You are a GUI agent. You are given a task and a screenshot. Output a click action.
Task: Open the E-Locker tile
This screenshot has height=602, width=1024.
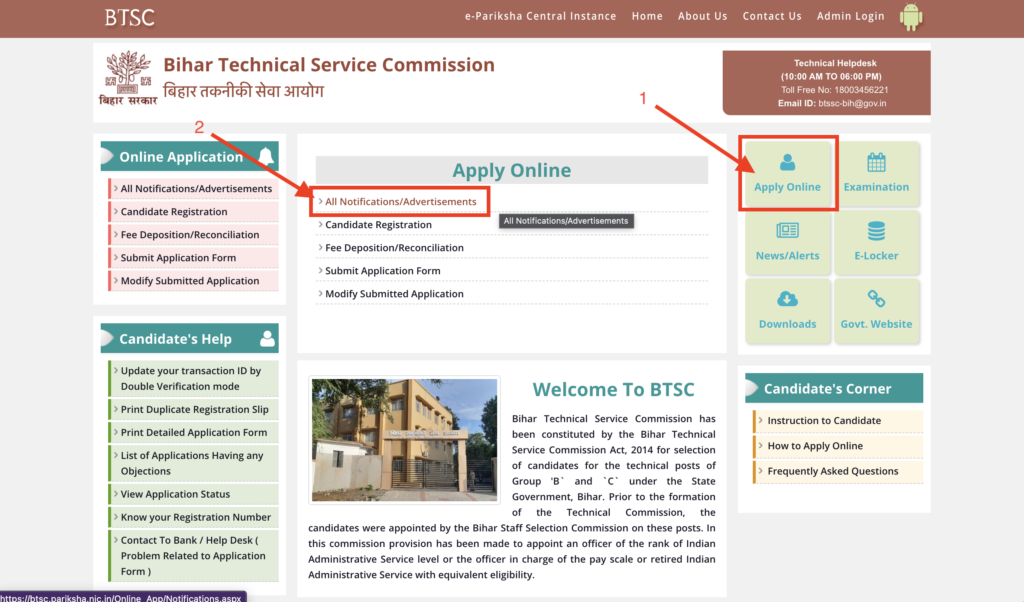pos(876,243)
